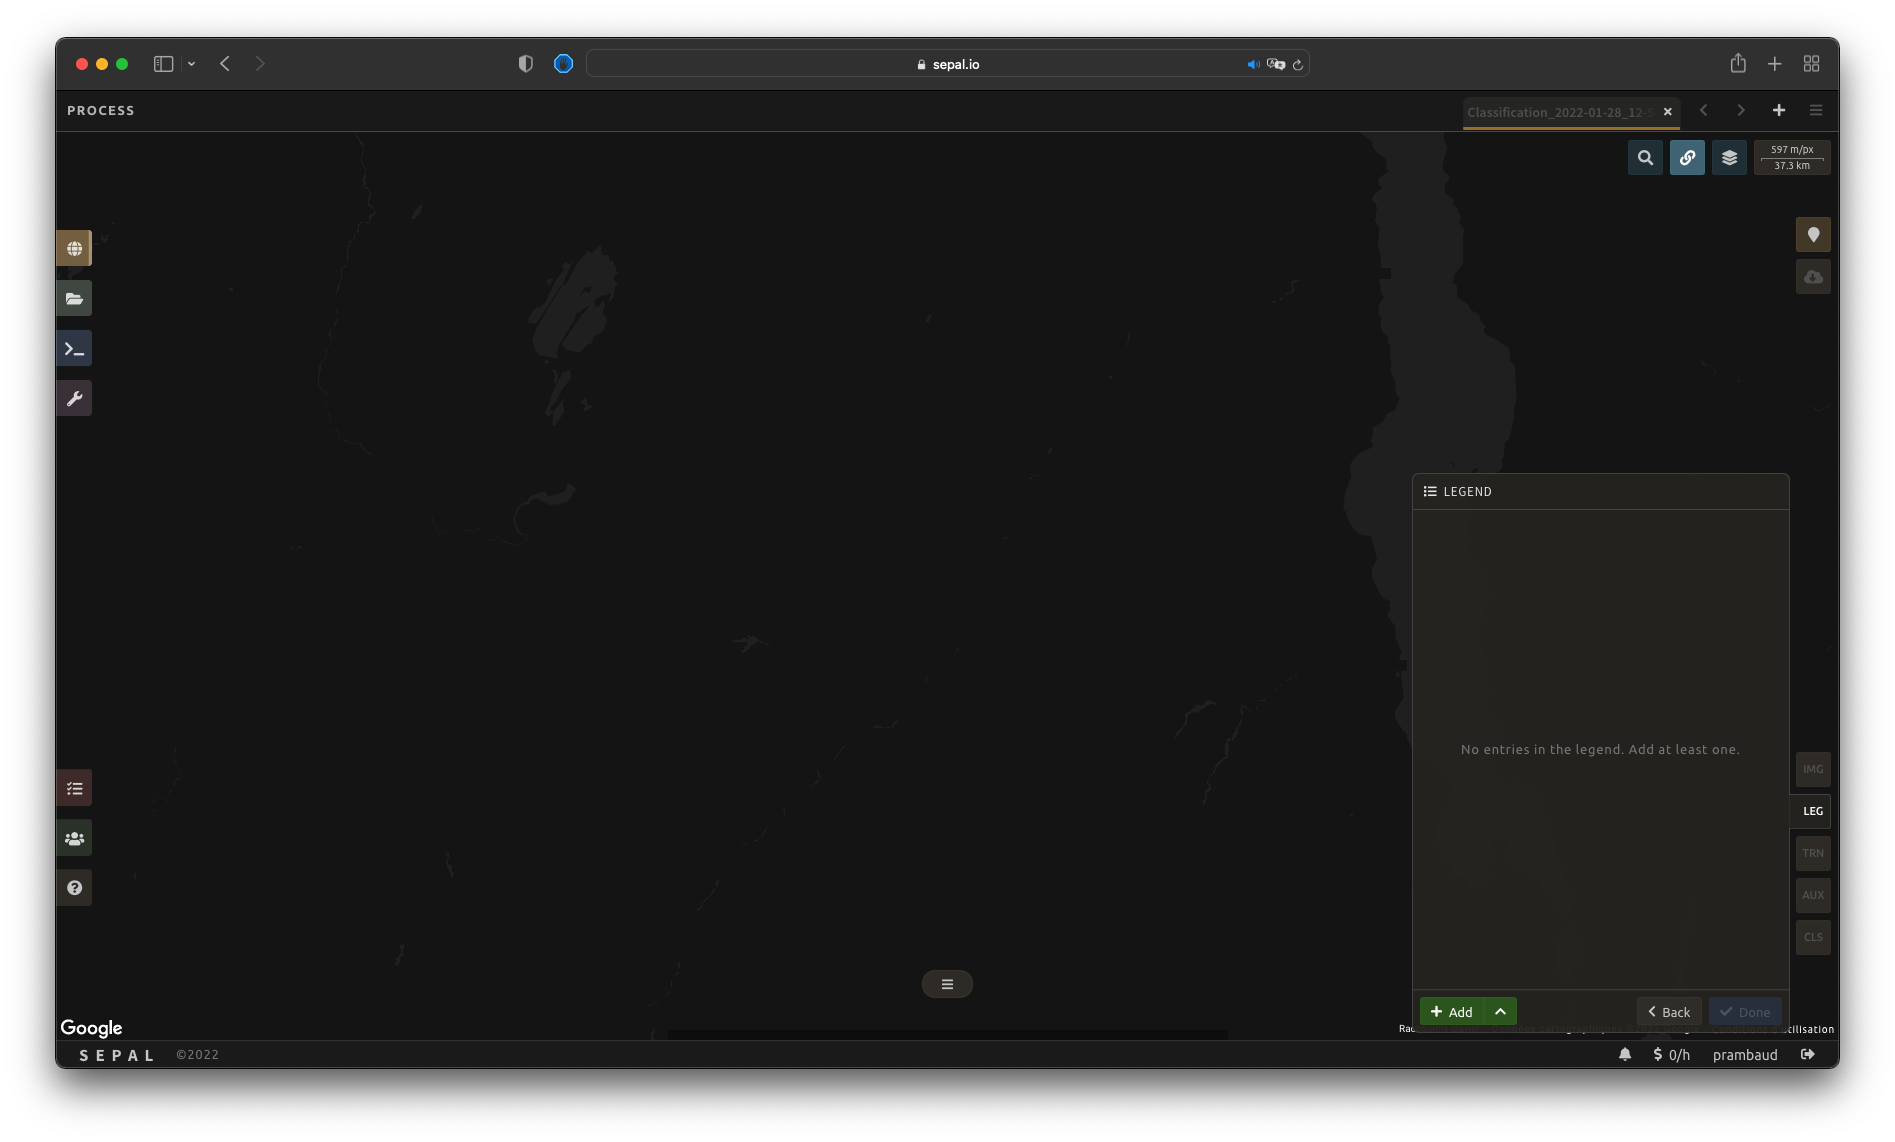Open the Tasks list icon in sidebar
The image size is (1895, 1142).
[x=74, y=789]
